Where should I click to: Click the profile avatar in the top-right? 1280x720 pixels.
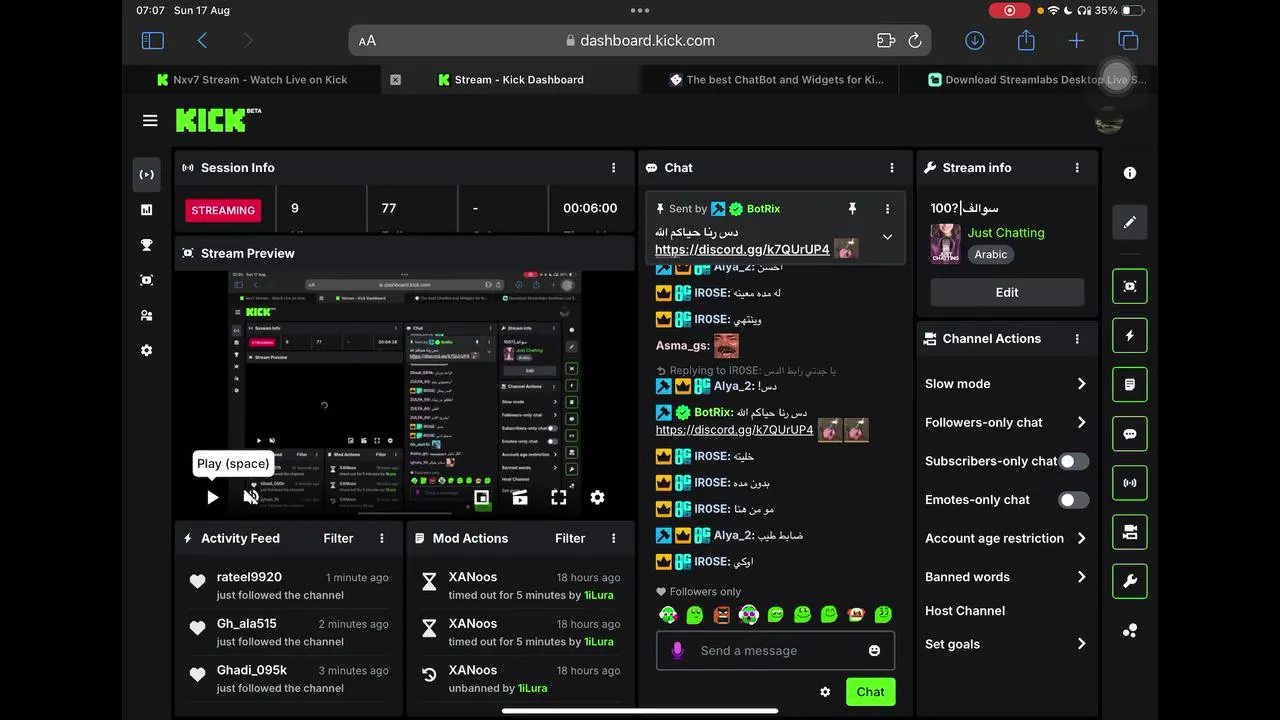coord(1109,121)
